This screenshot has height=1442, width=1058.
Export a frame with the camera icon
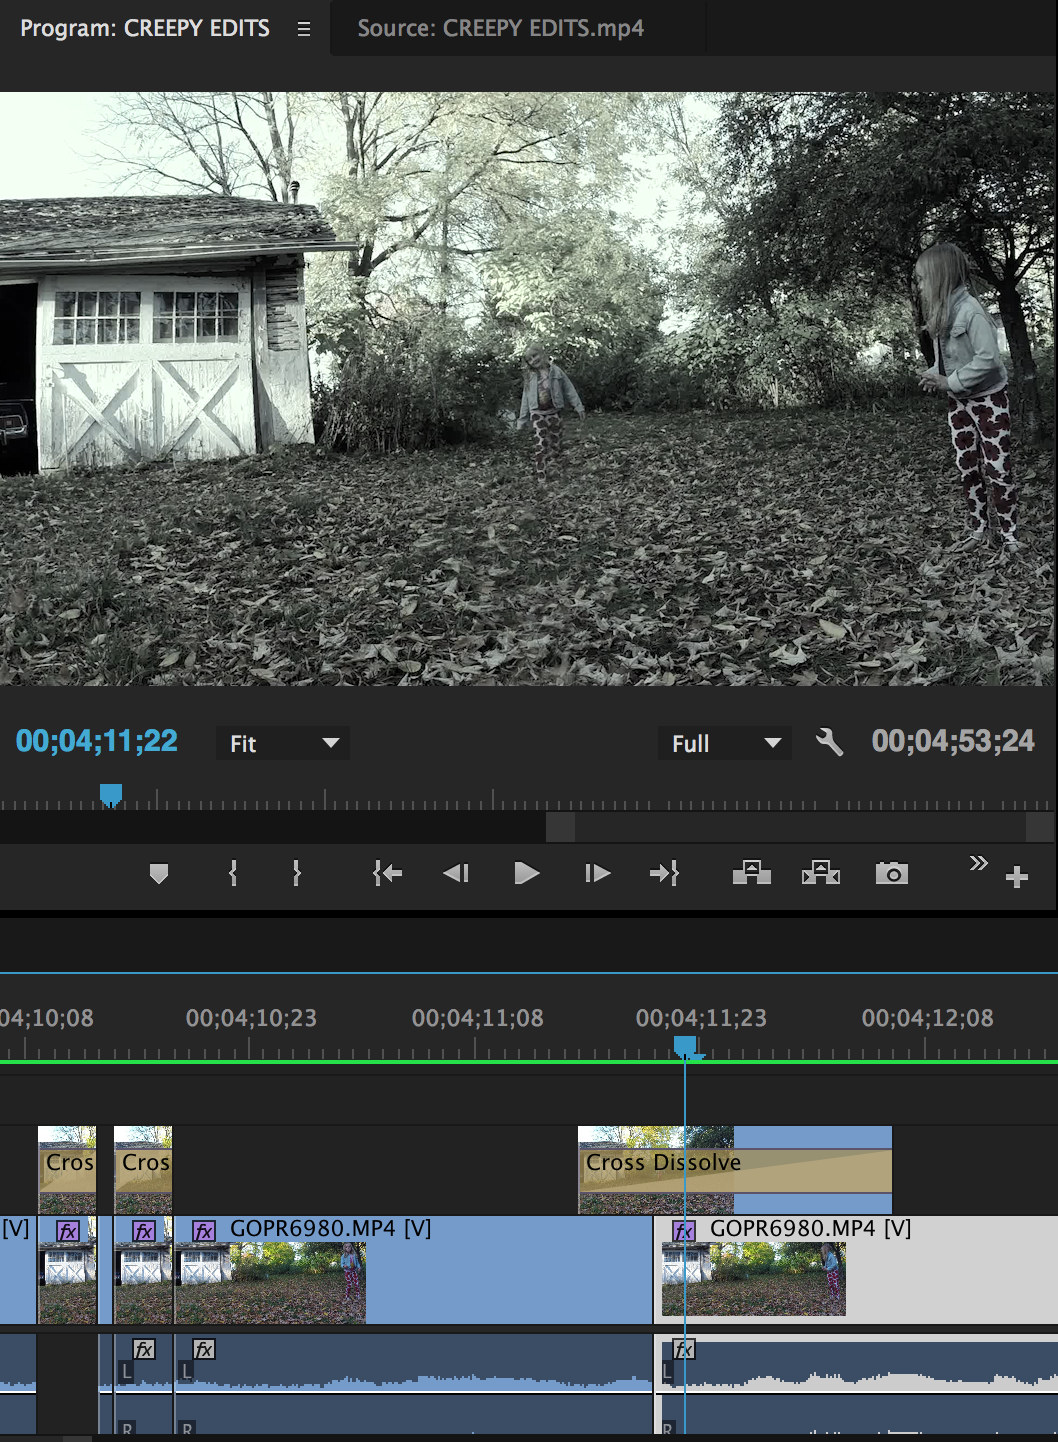pyautogui.click(x=890, y=874)
